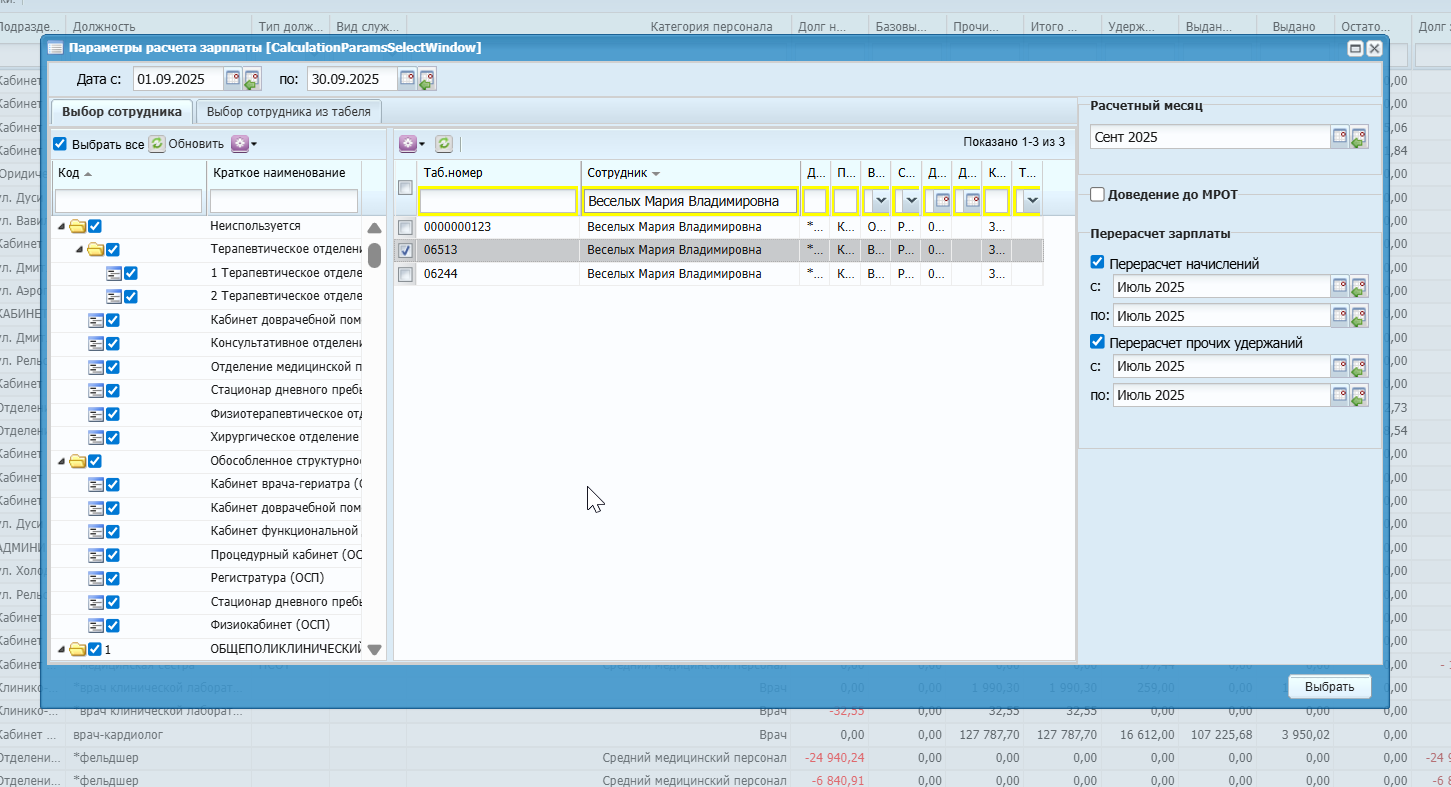Click the Обновить button label
Image resolution: width=1451 pixels, height=787 pixels.
pyautogui.click(x=196, y=144)
